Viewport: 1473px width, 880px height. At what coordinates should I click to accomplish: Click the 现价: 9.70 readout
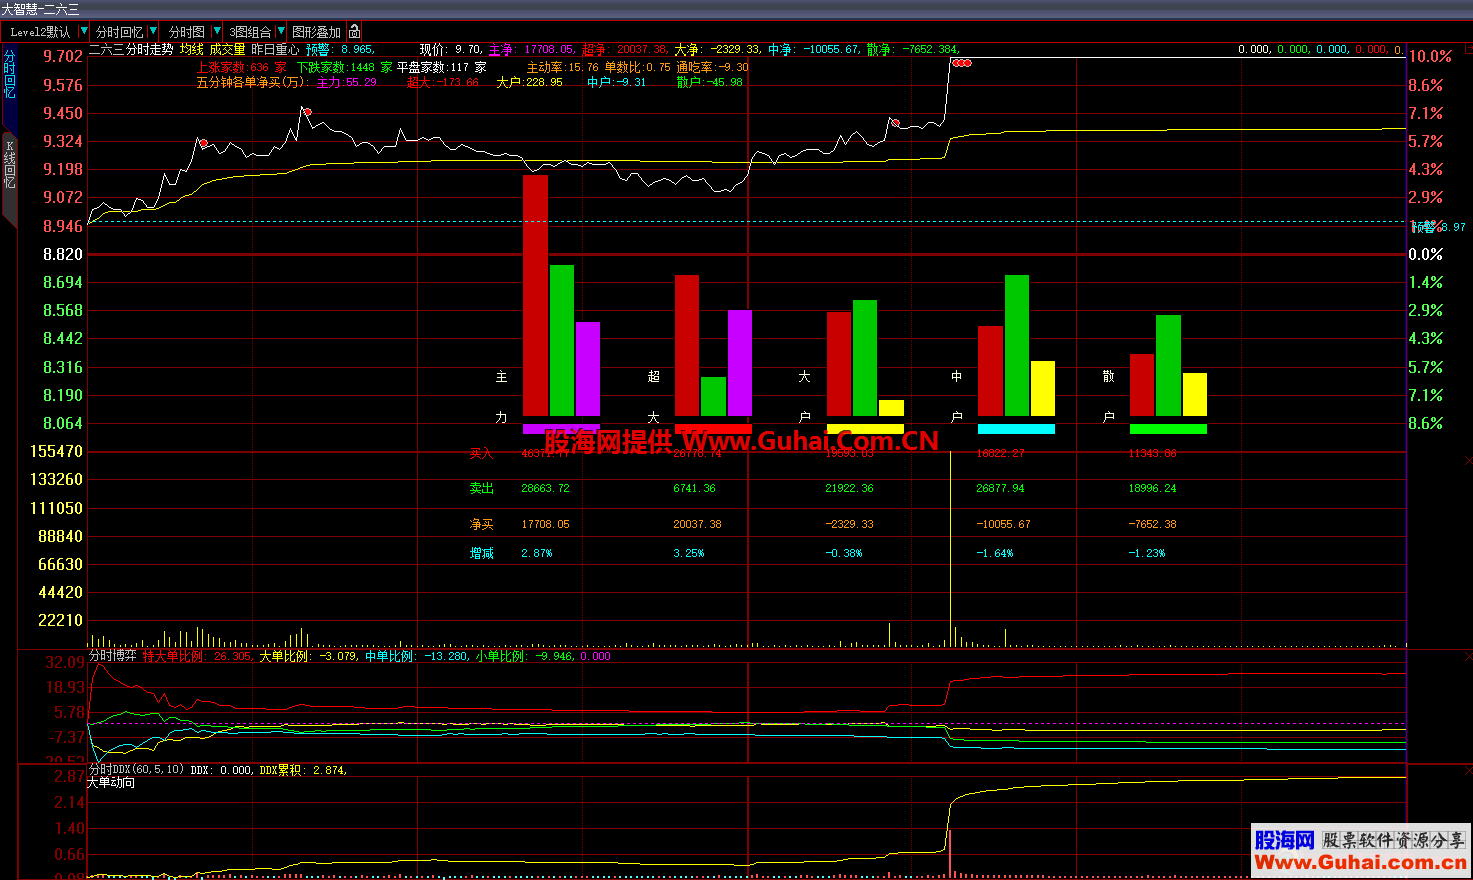tap(451, 49)
